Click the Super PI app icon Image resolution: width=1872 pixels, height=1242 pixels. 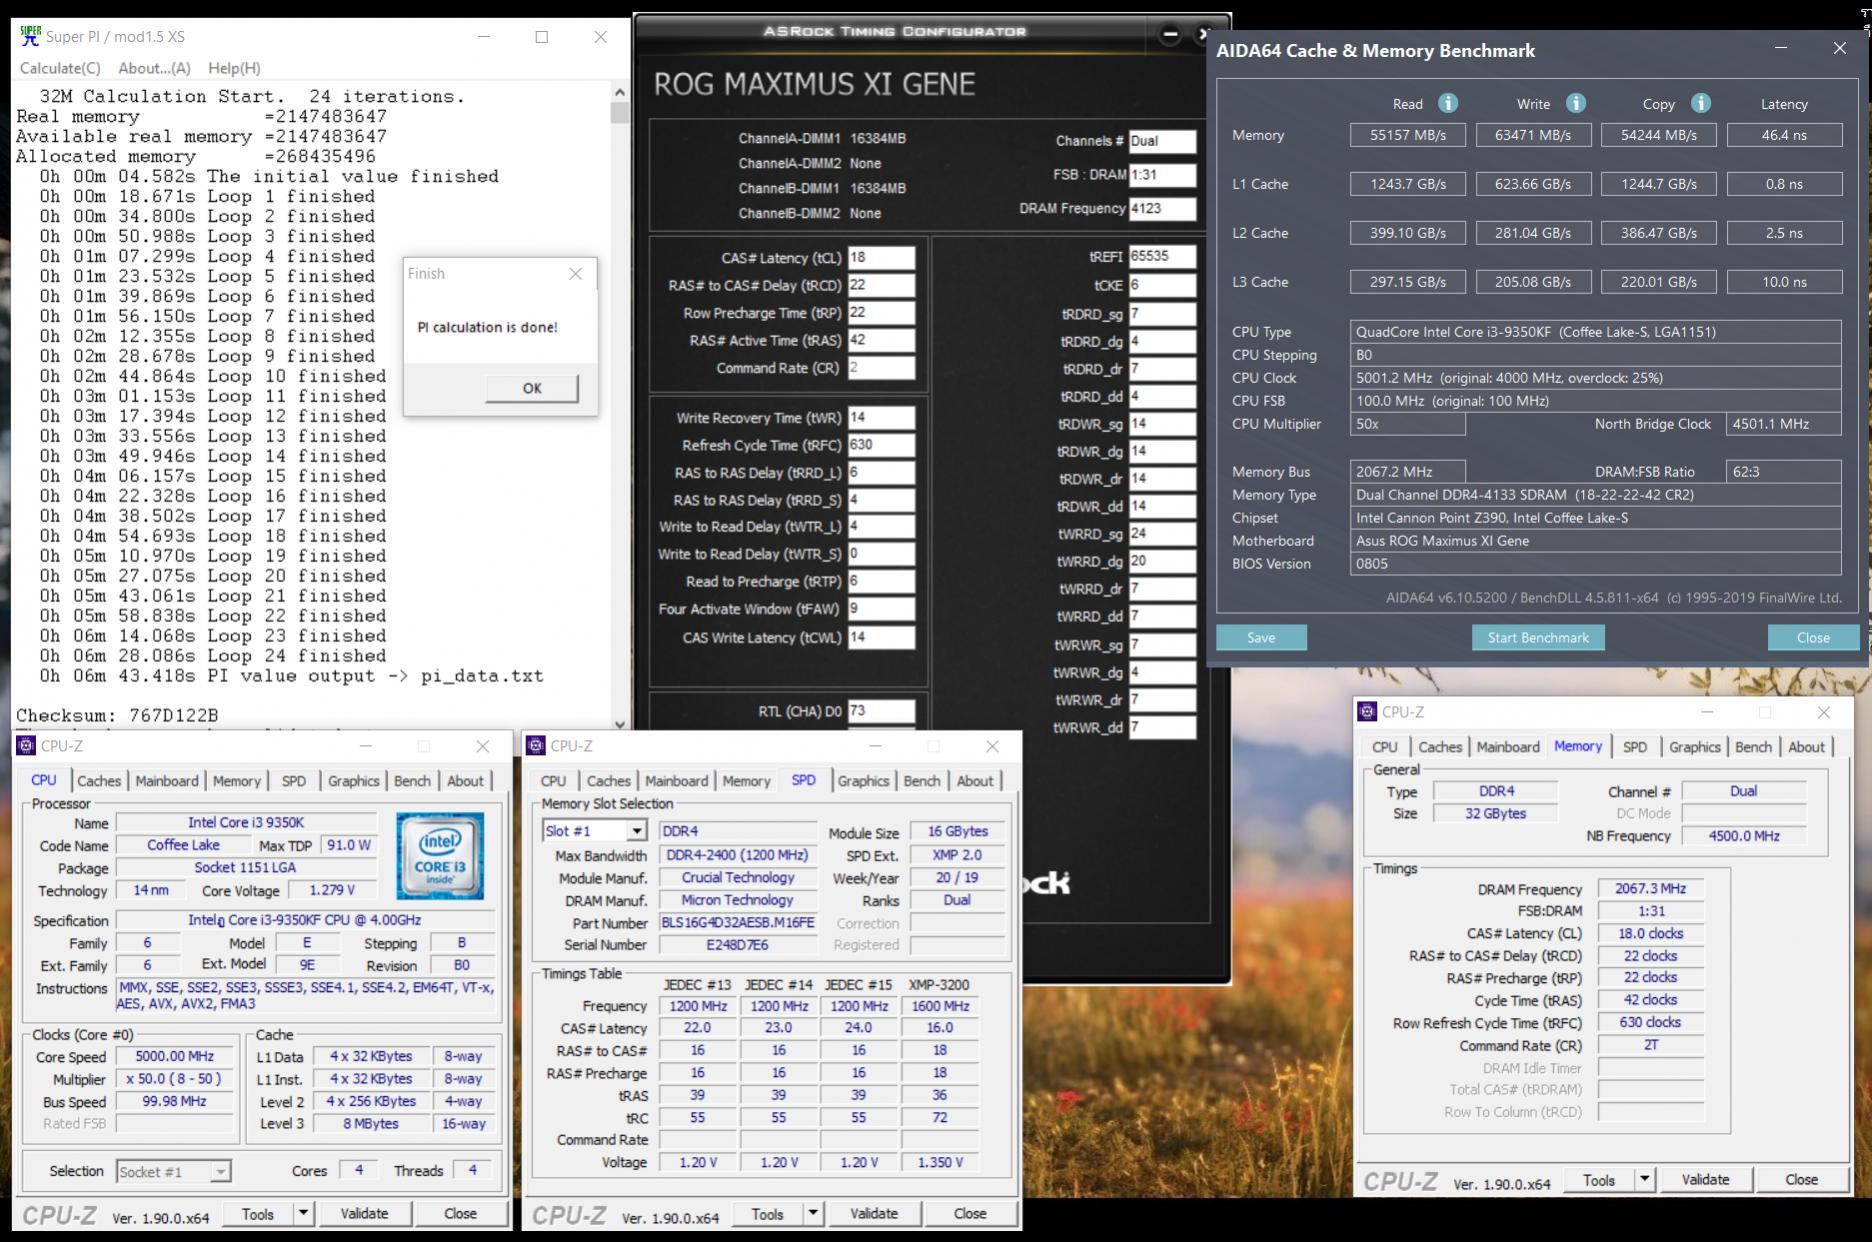coord(30,36)
